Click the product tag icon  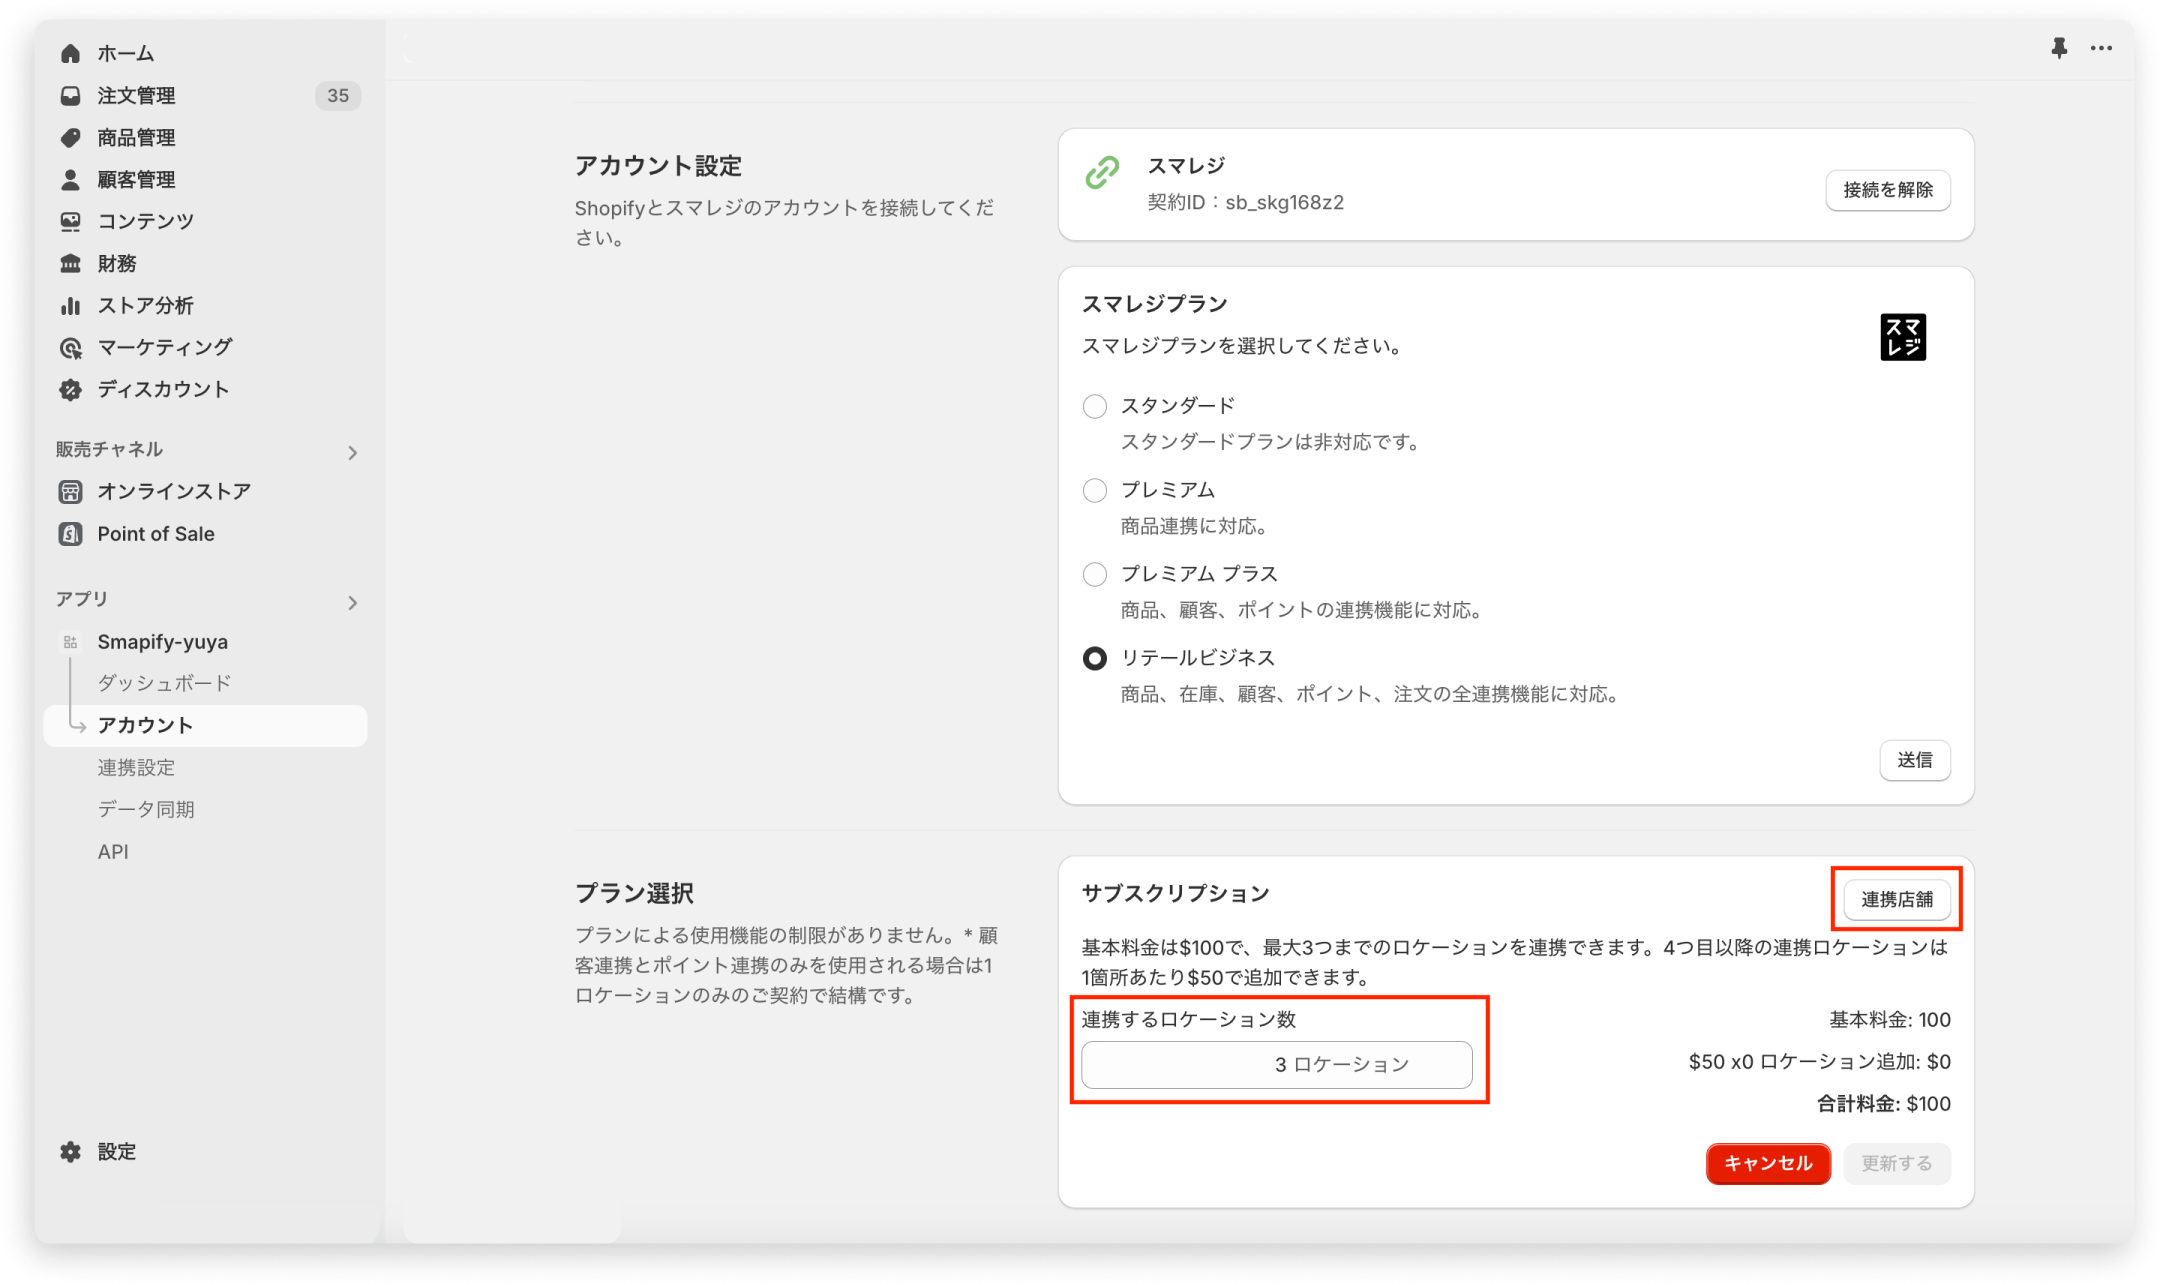(70, 137)
